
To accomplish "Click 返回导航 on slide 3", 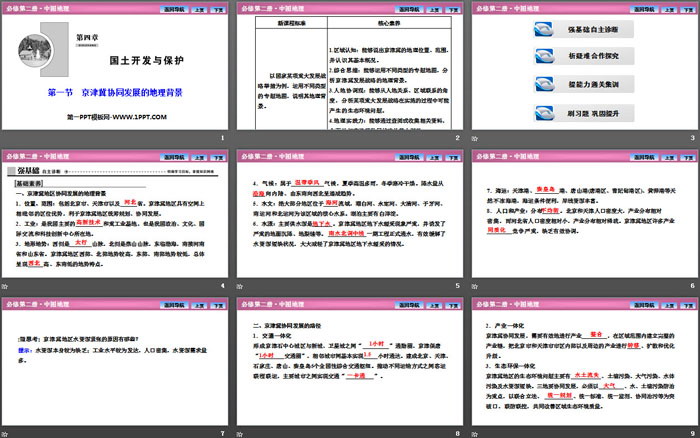I will pyautogui.click(x=644, y=9).
